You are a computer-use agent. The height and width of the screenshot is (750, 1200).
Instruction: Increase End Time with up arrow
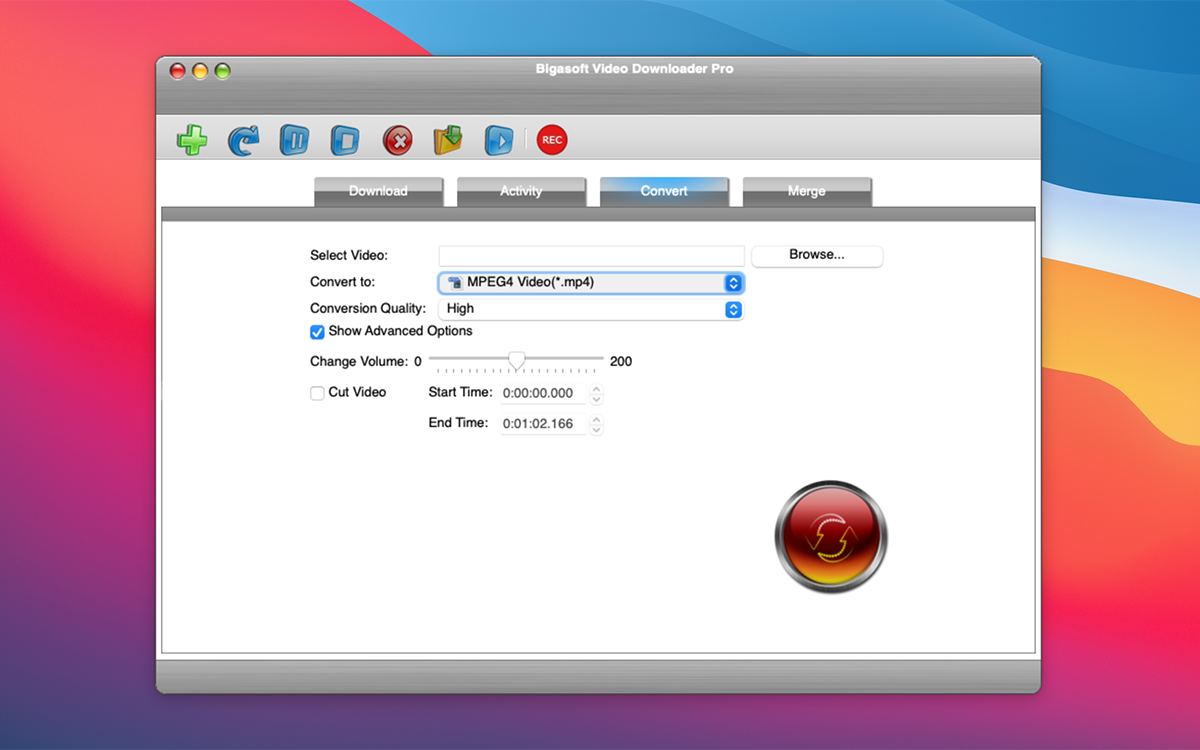tap(597, 419)
